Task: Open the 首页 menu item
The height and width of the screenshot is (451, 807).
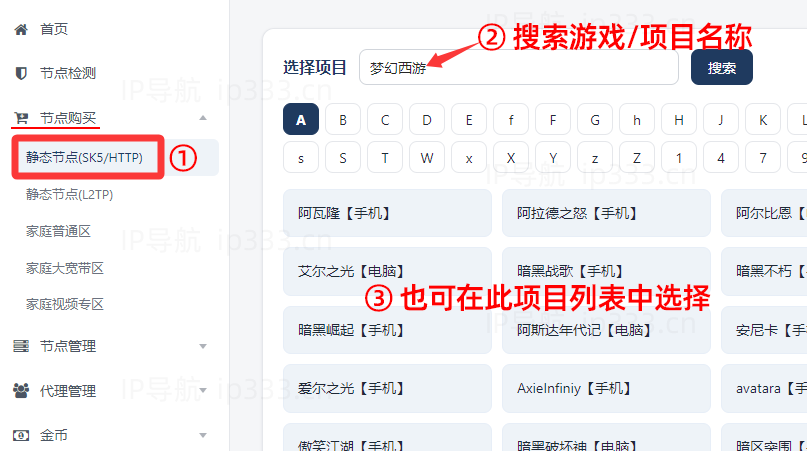Action: tap(54, 29)
